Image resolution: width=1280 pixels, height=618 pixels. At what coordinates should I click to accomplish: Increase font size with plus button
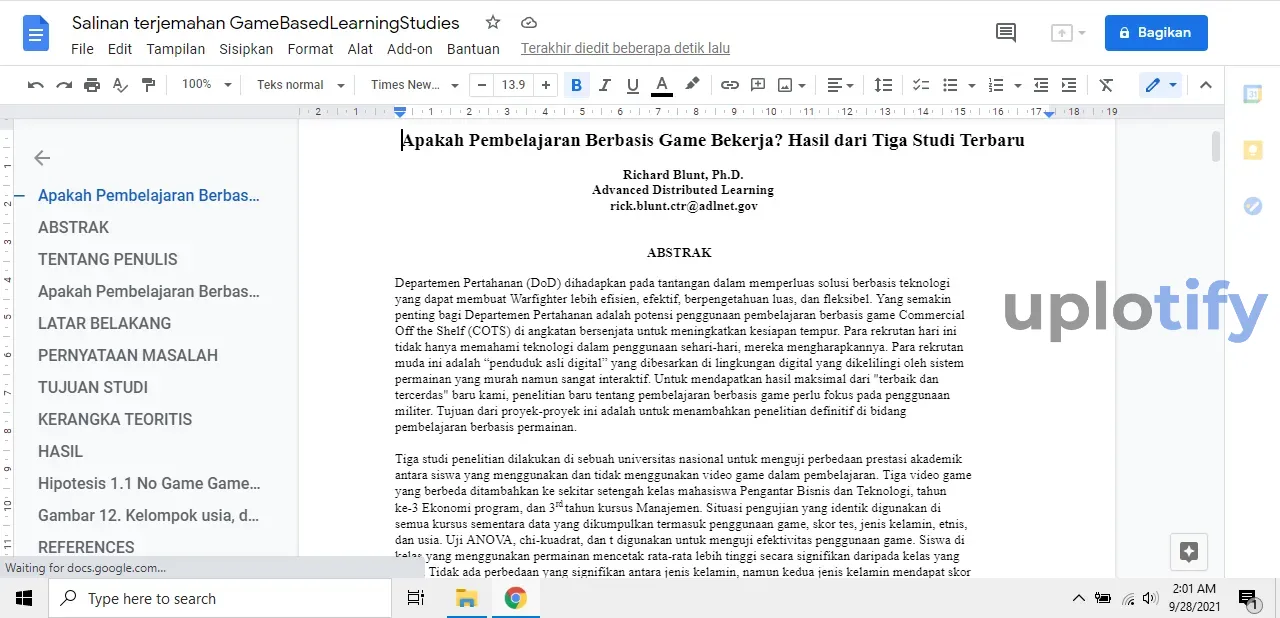545,85
